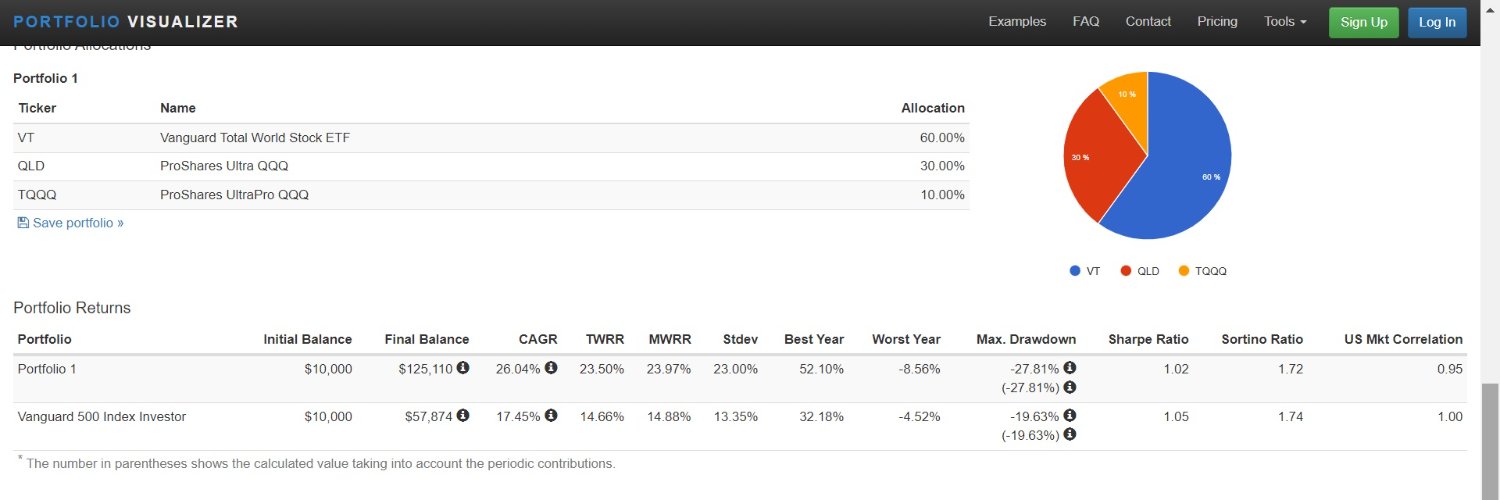Viewport: 1500px width, 500px height.
Task: Open the Tools dropdown menu
Action: tap(1285, 21)
